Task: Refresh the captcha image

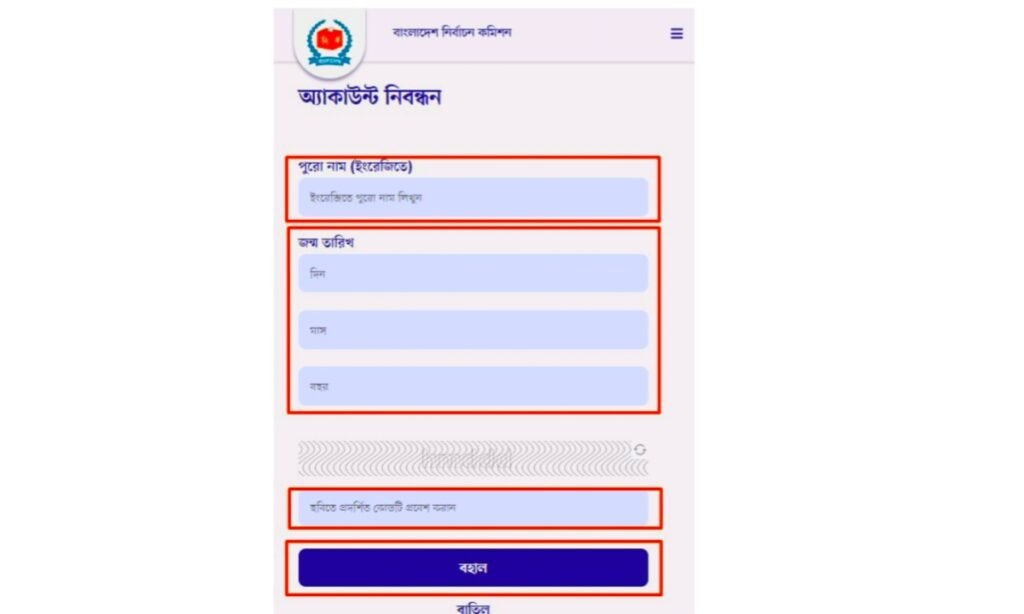Action: (x=640, y=449)
